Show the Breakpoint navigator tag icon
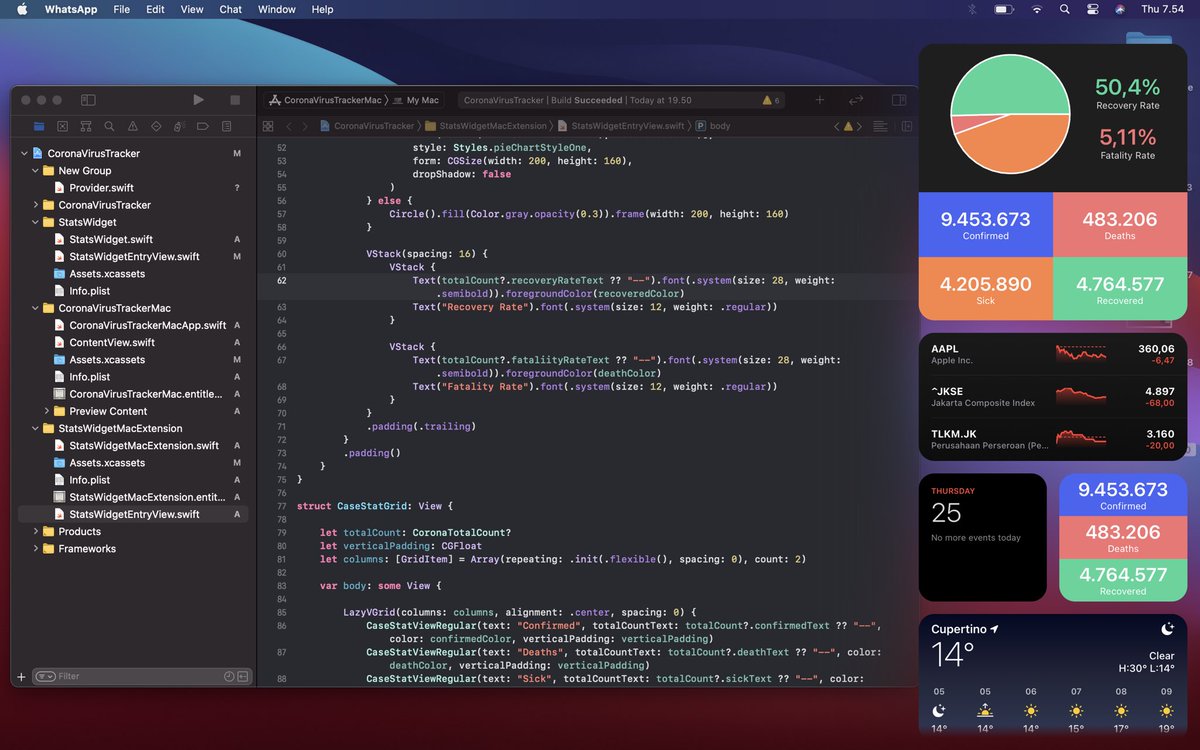Screen dimensions: 1200x750 coord(203,125)
